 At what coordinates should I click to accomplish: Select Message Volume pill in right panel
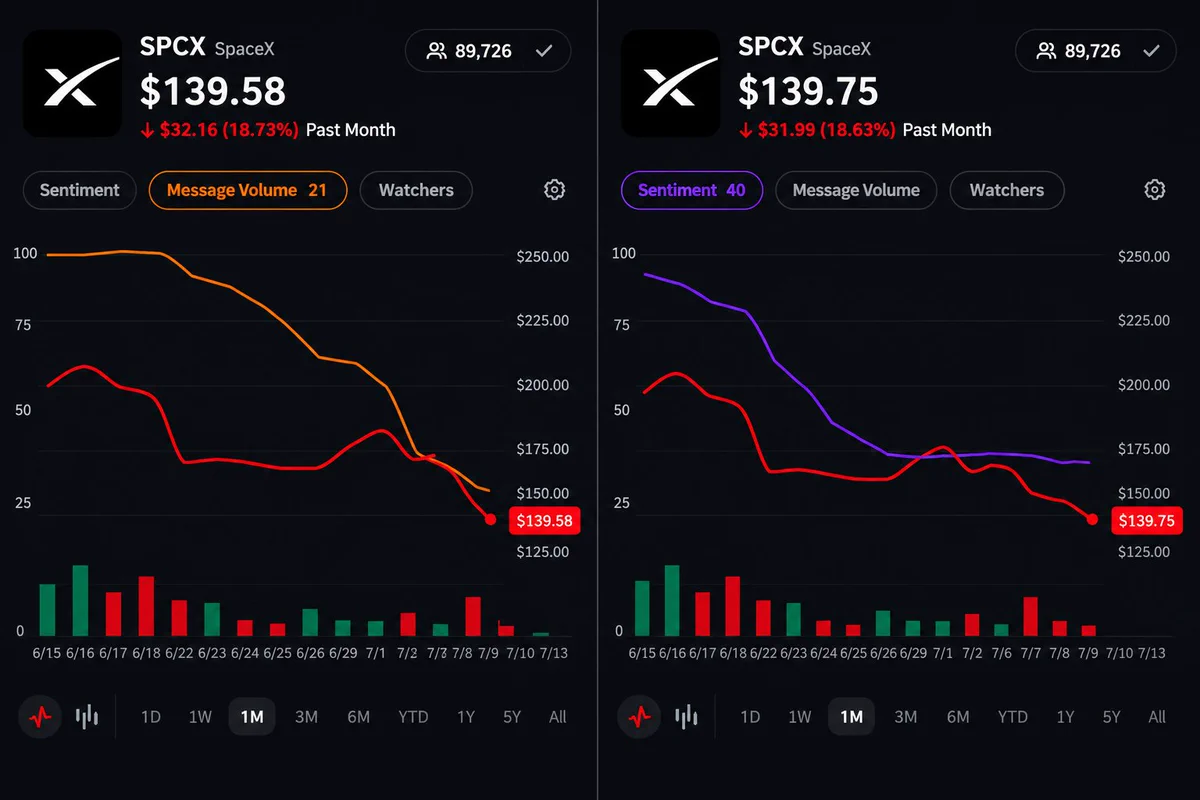856,190
